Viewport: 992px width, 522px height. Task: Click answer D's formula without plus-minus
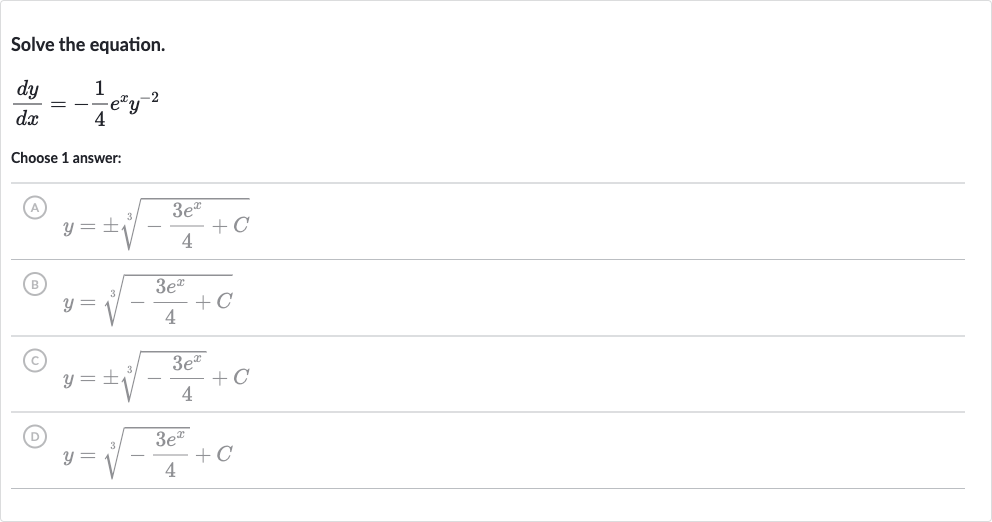point(148,454)
